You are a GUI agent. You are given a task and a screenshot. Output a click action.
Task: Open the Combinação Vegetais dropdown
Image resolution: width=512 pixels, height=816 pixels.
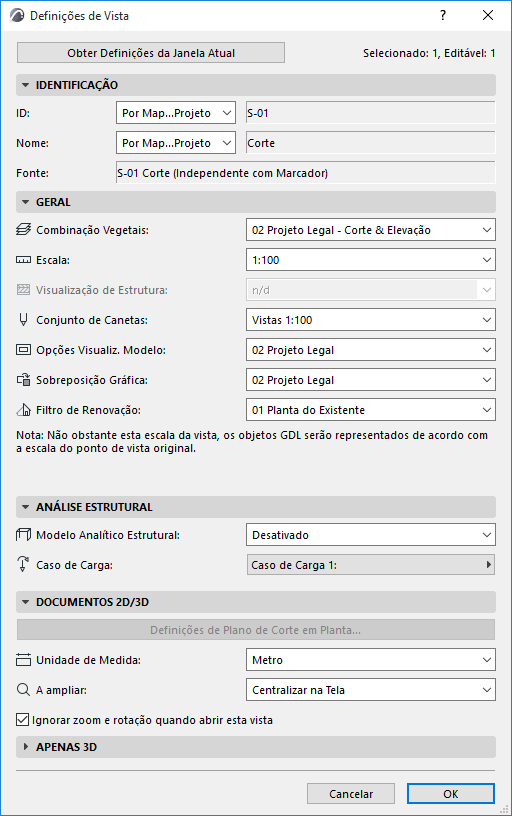(x=370, y=230)
